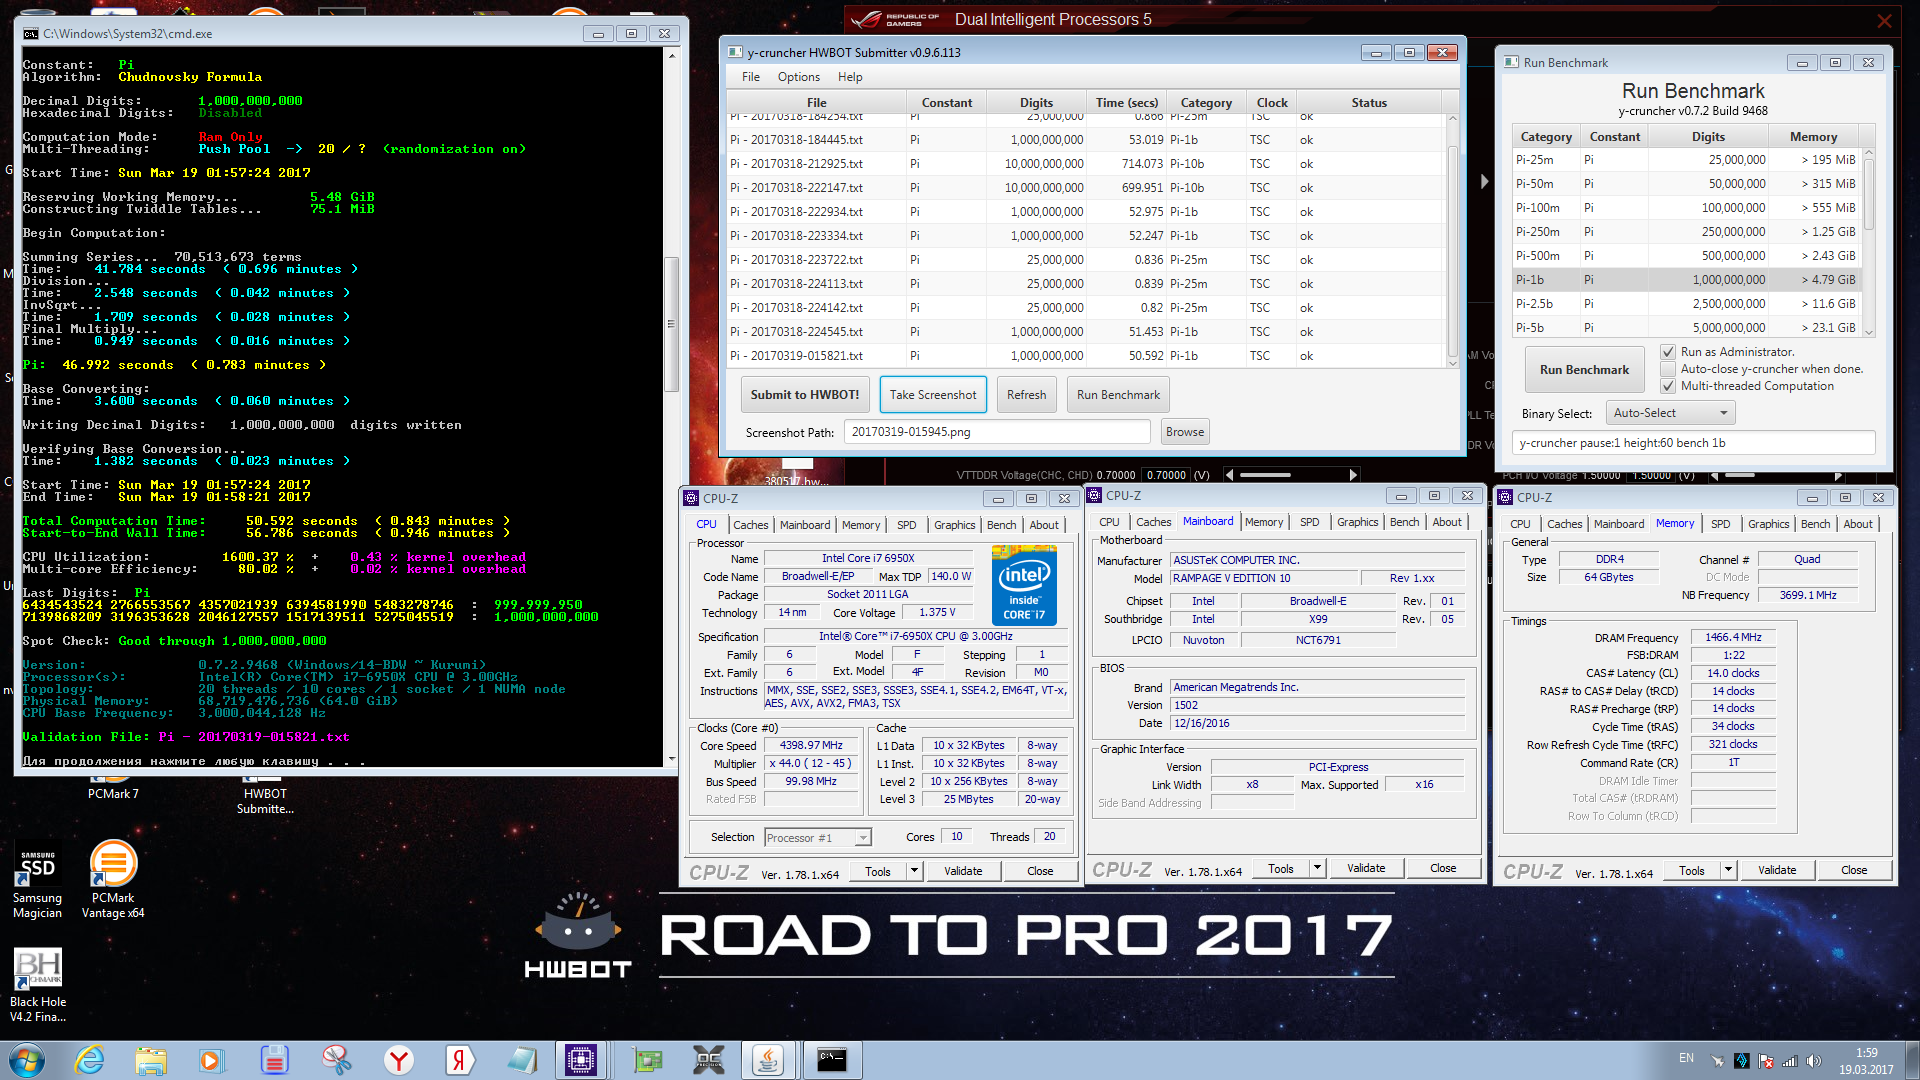Select row Pi - 20170319-015821.txt
This screenshot has width=1920, height=1080.
point(1086,356)
